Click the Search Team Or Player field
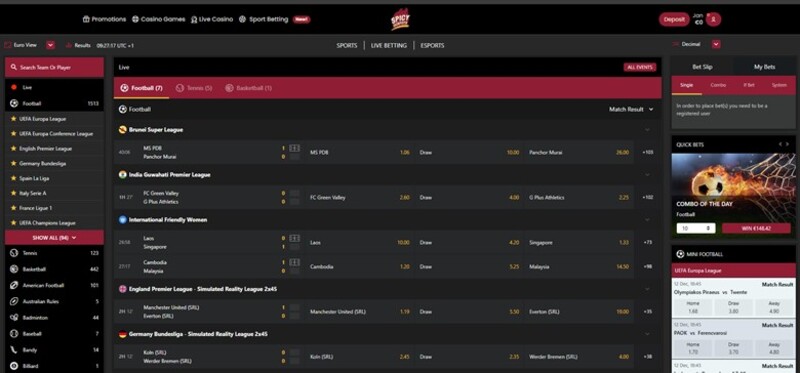 pyautogui.click(x=54, y=67)
